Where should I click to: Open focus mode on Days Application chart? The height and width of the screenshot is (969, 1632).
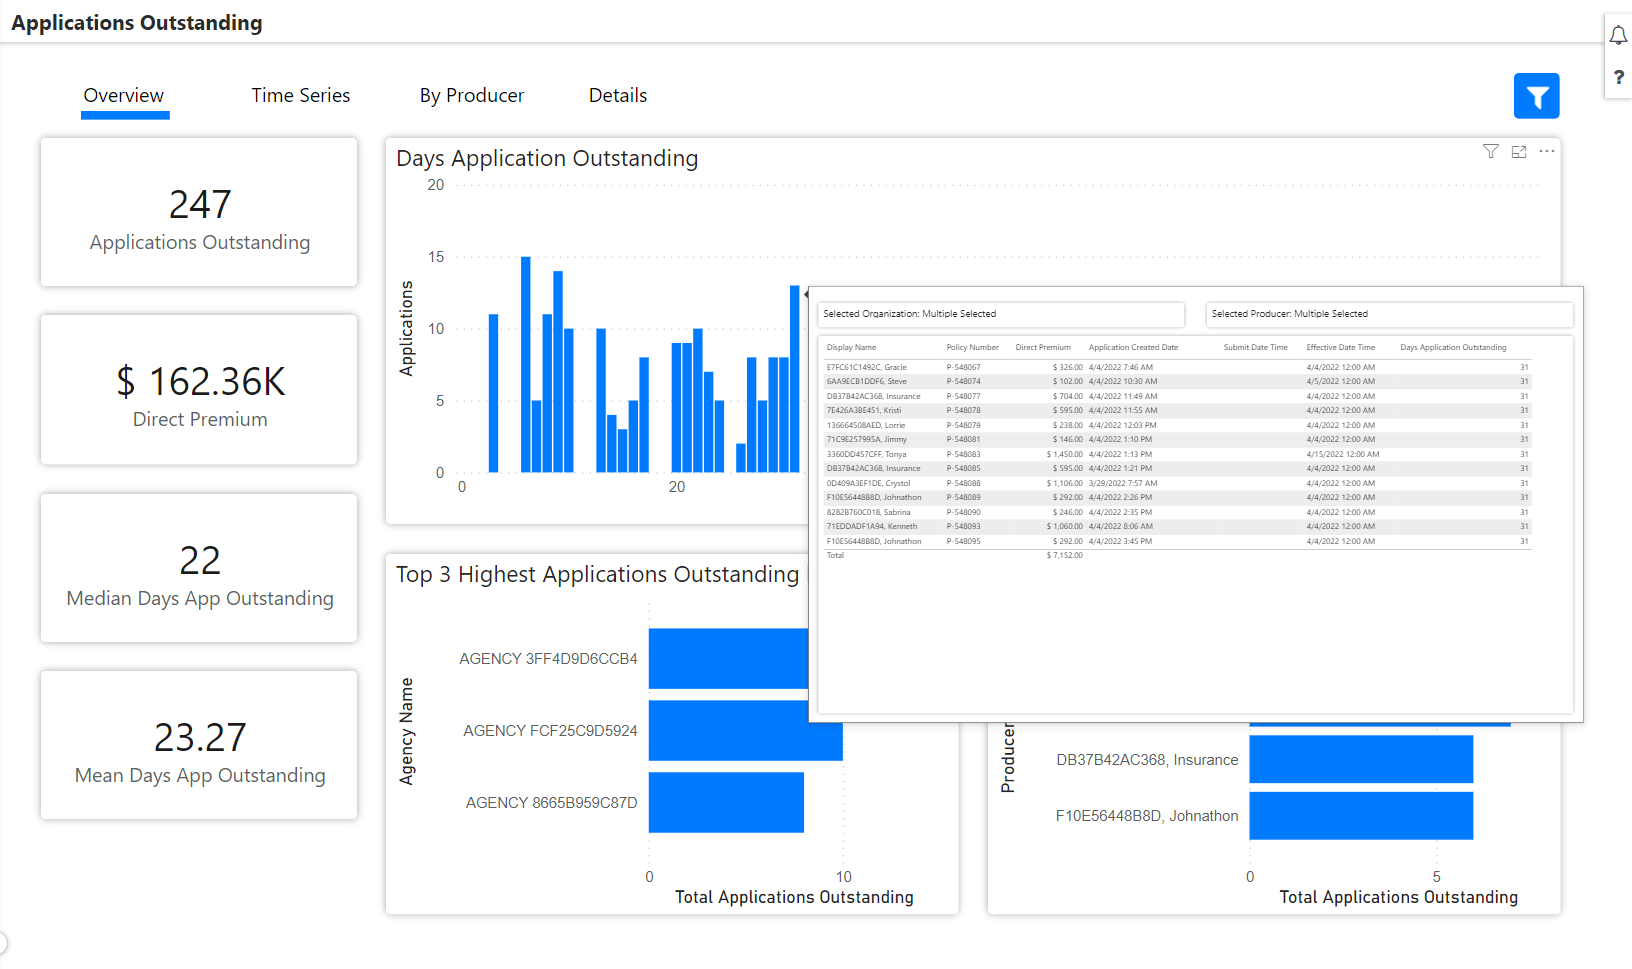click(1518, 151)
